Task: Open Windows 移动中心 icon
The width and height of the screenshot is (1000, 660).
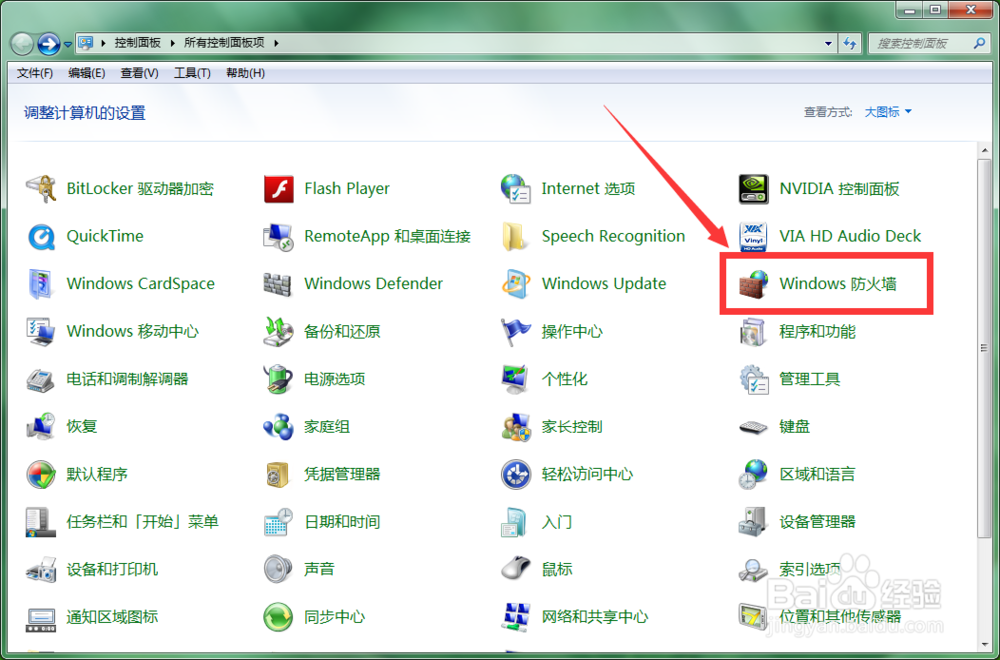Action: pos(41,332)
